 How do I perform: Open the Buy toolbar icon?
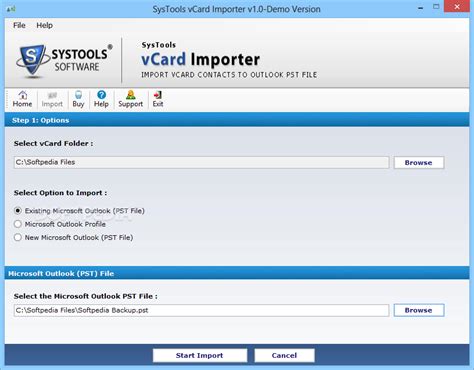point(78,99)
